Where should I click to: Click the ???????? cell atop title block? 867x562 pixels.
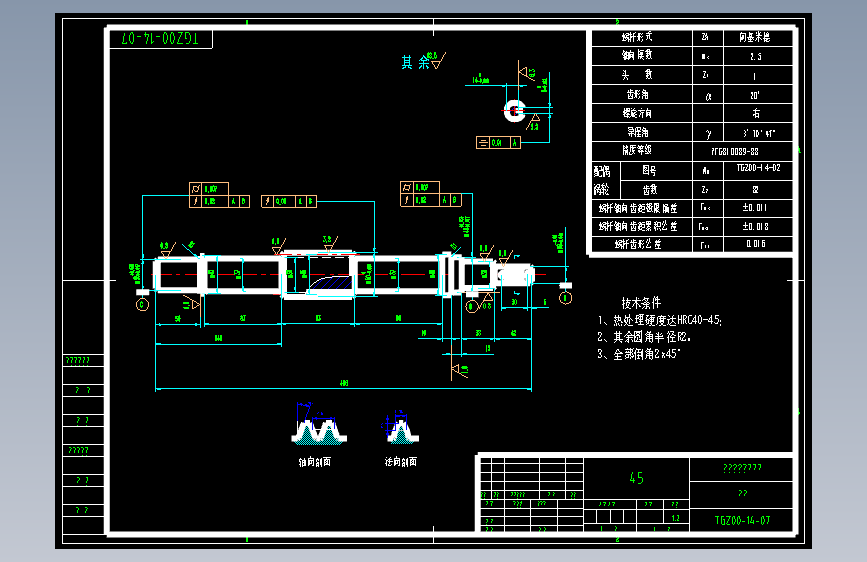point(742,467)
